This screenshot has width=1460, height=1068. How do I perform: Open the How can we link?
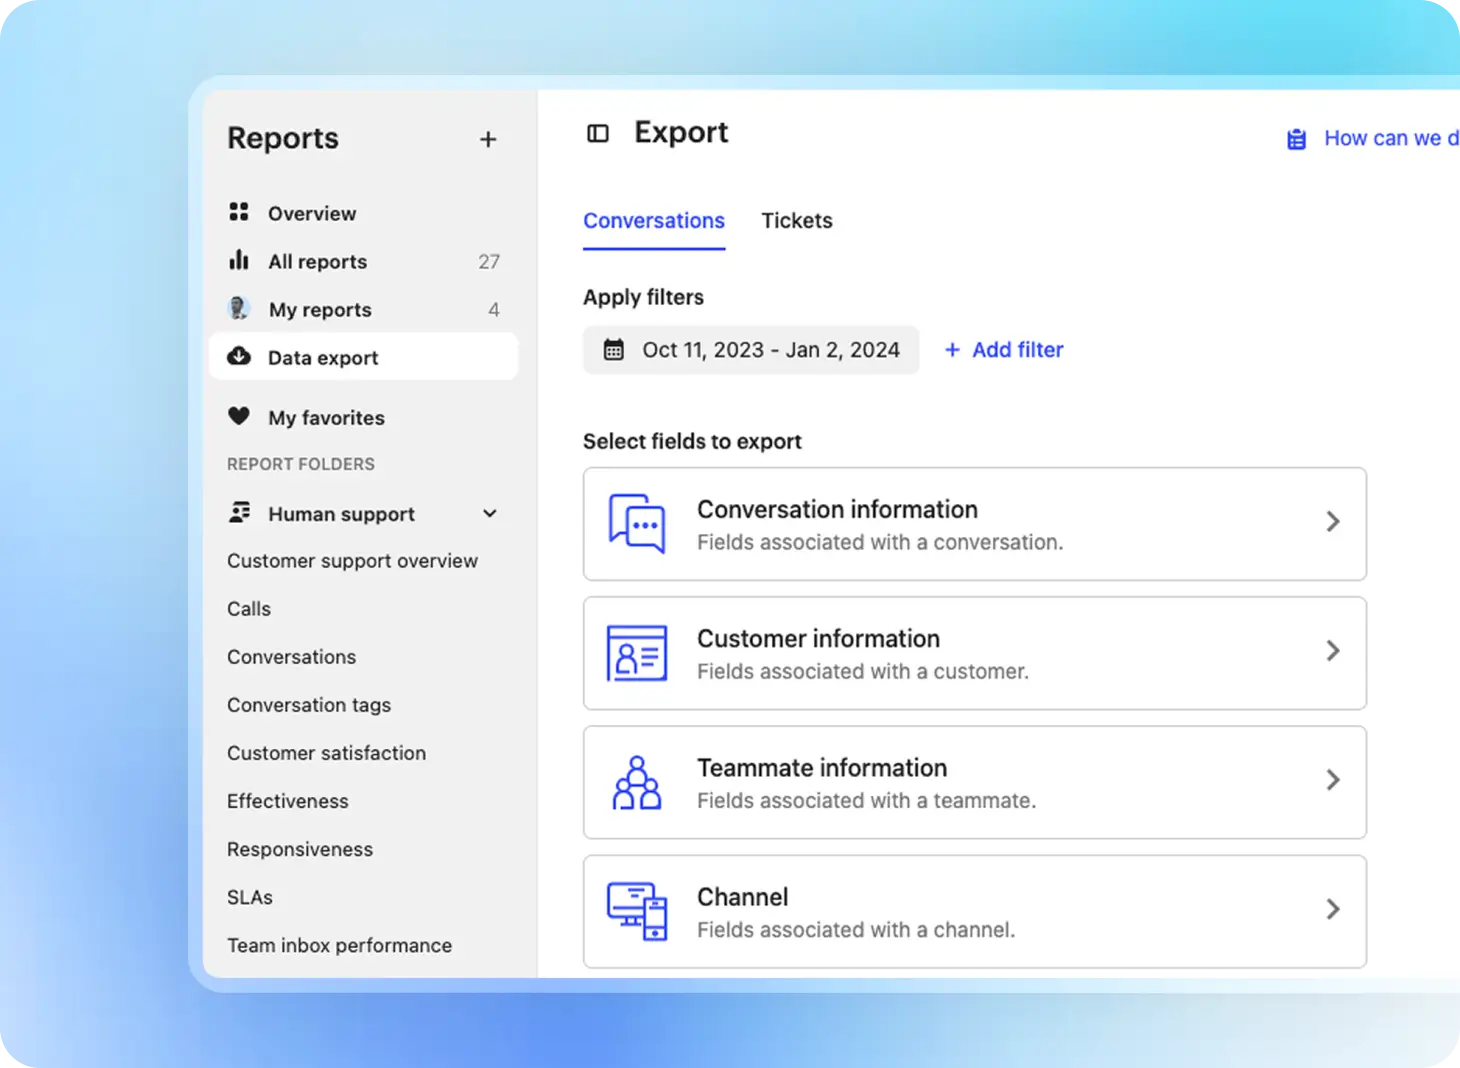(x=1391, y=138)
